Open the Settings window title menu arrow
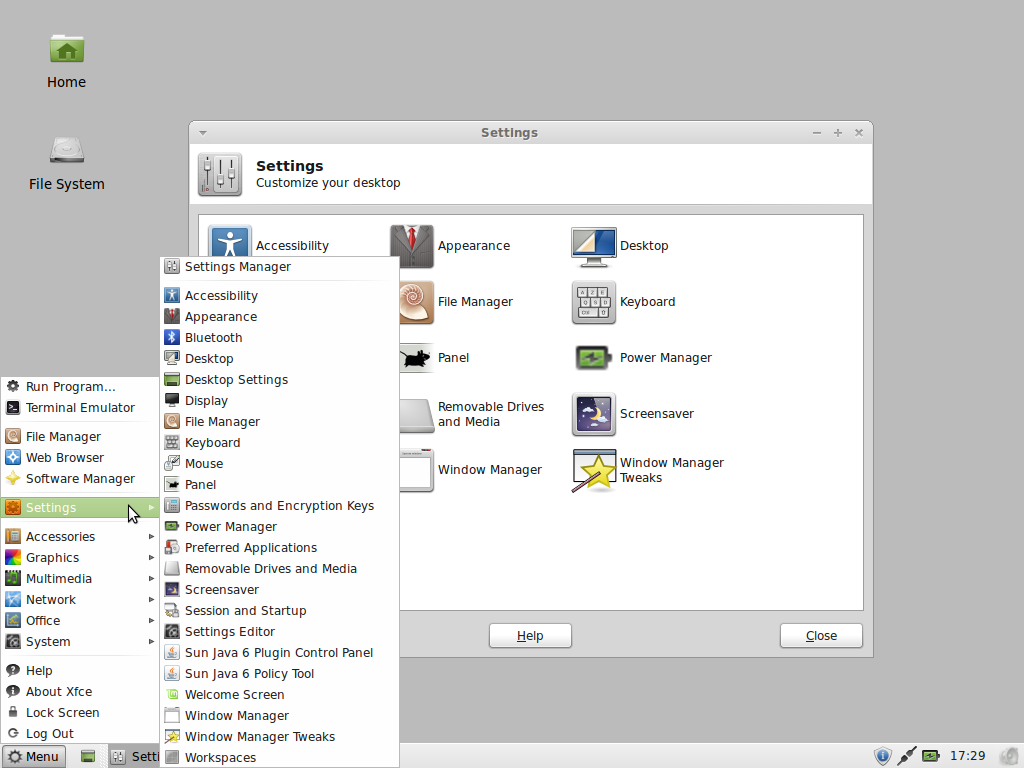Screen dimensions: 1024x768 [203, 133]
